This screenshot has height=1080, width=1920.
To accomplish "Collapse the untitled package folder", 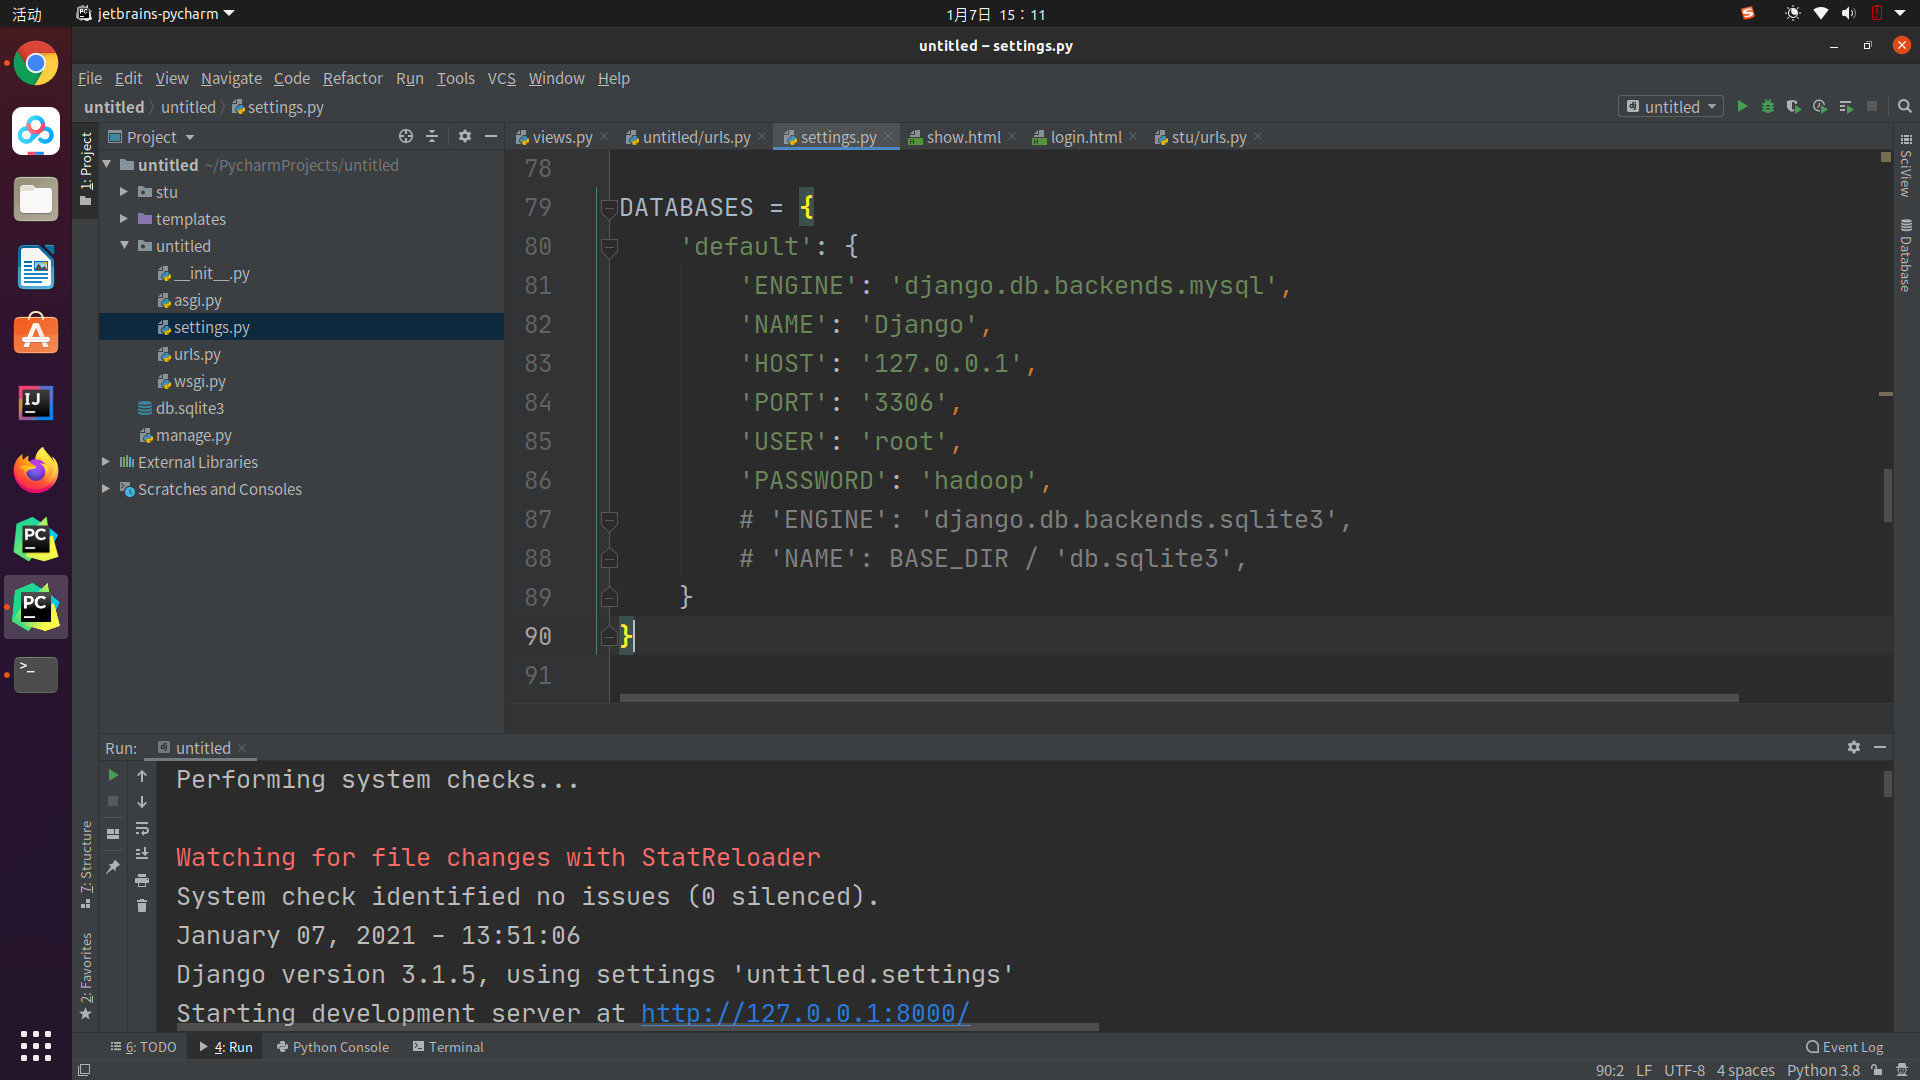I will 124,246.
